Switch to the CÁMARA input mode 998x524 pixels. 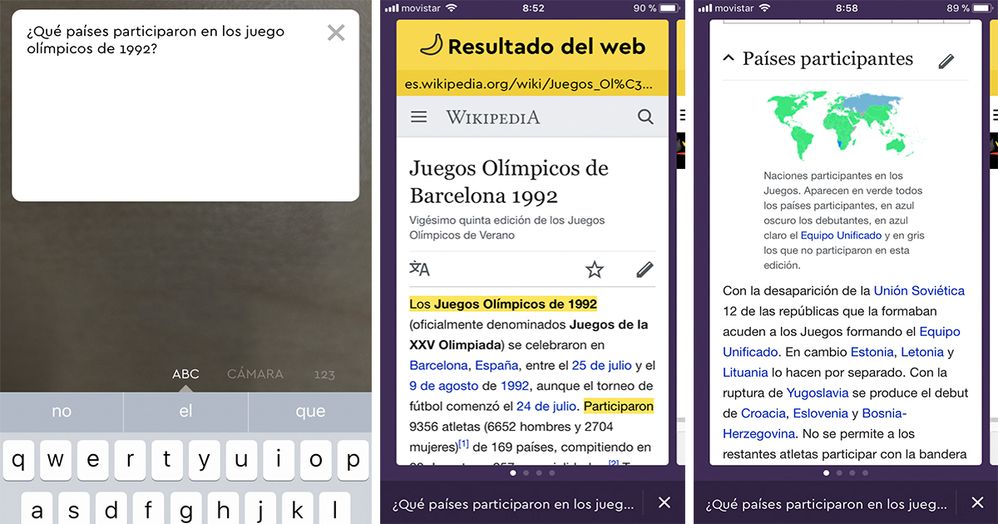255,374
